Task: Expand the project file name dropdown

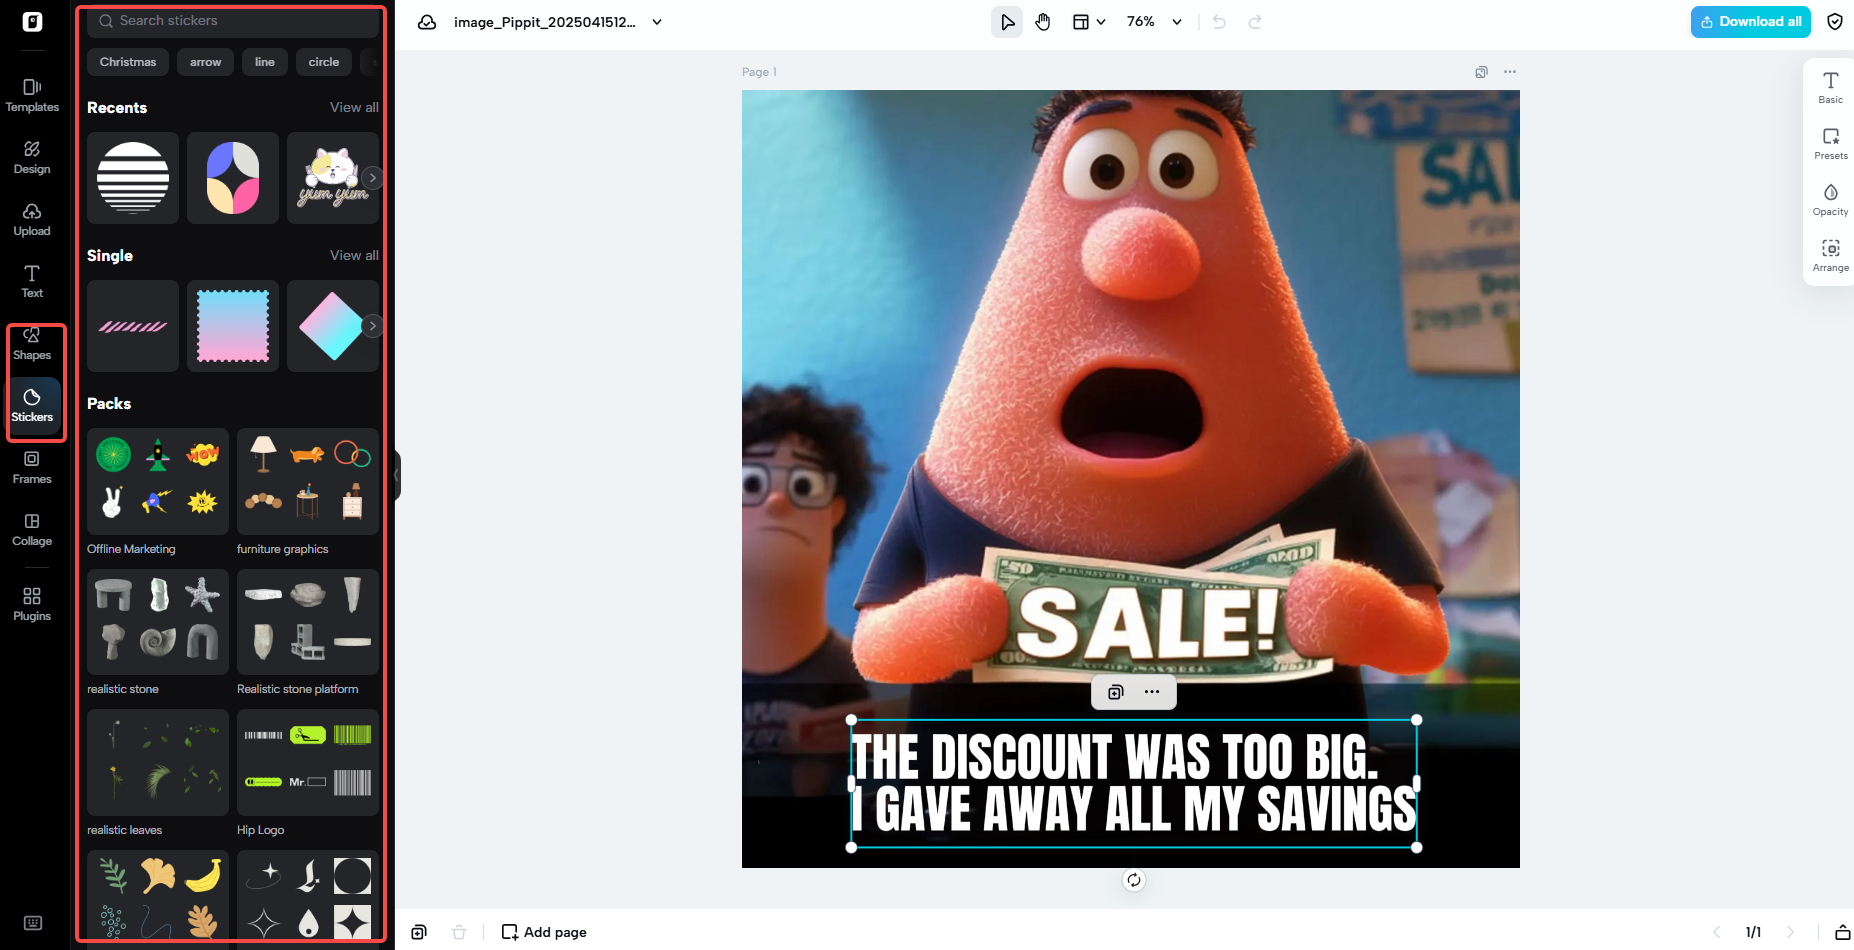Action: (x=657, y=22)
